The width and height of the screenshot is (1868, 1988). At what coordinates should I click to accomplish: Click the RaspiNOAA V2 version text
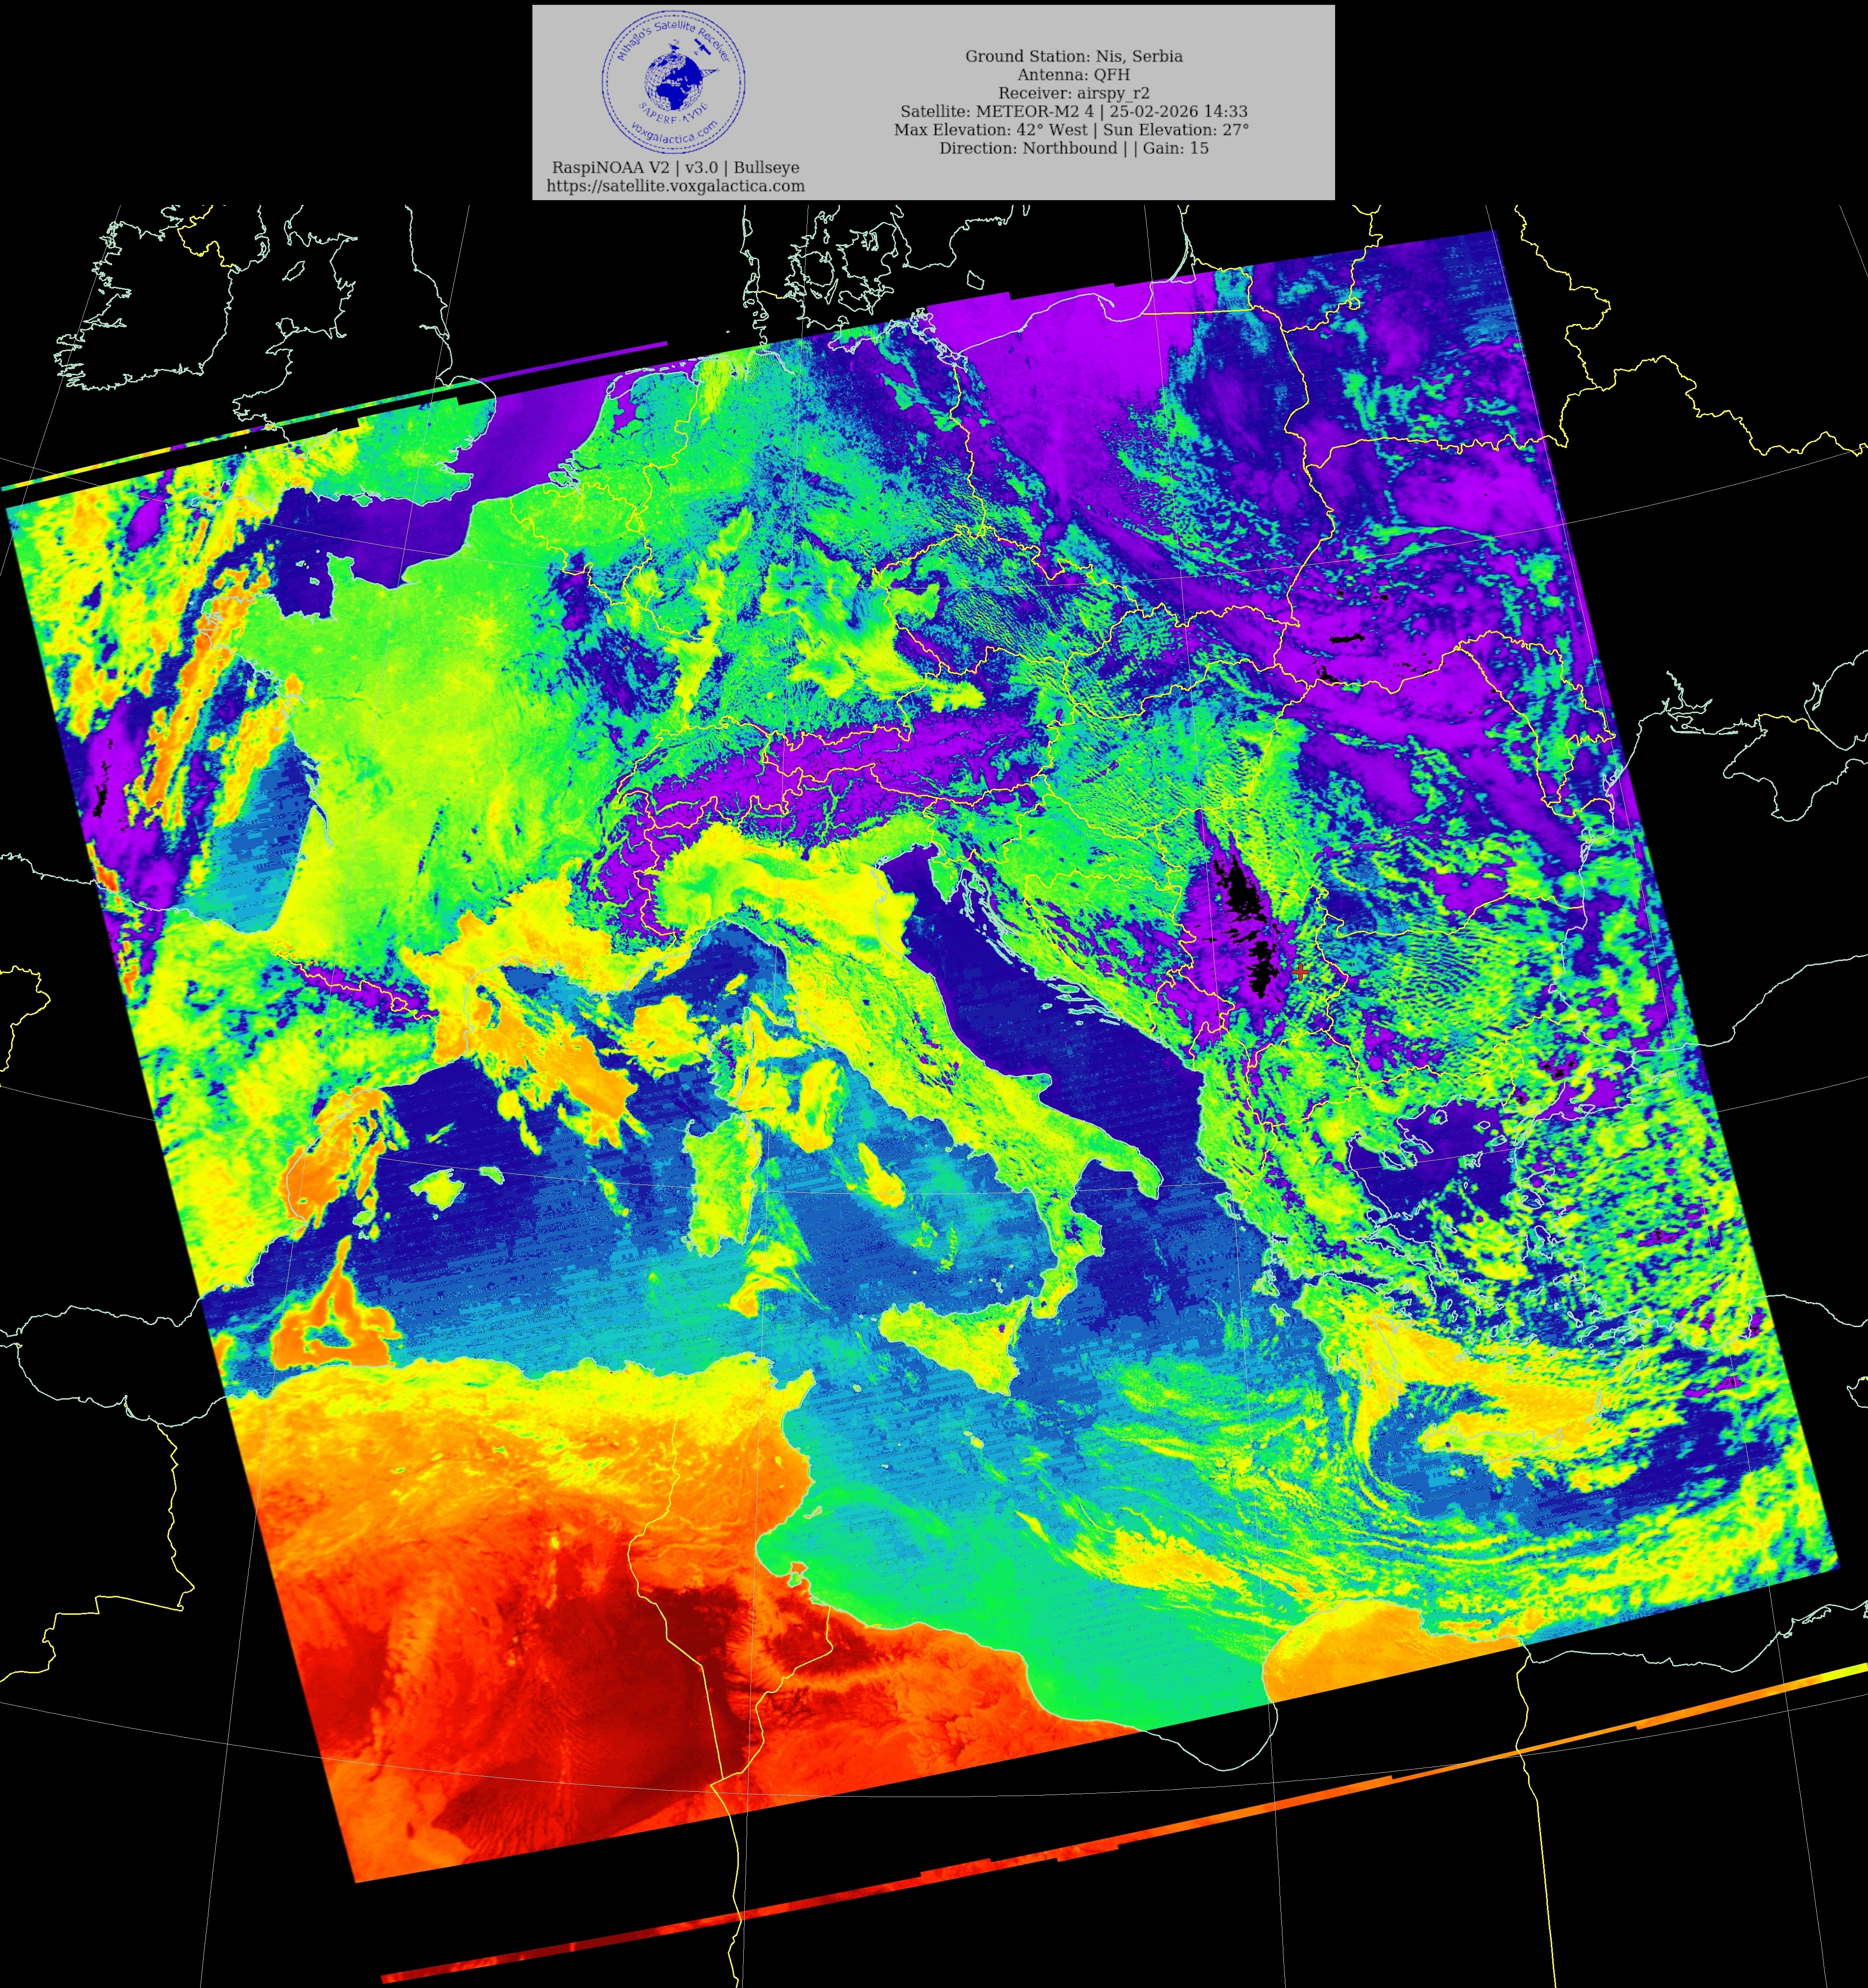(675, 167)
